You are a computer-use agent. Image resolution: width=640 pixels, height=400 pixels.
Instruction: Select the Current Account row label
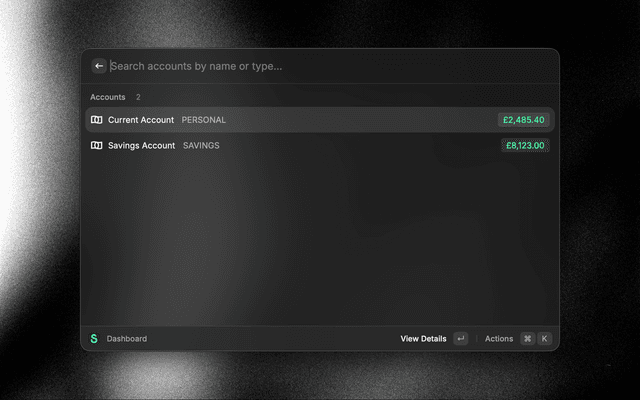tap(140, 120)
